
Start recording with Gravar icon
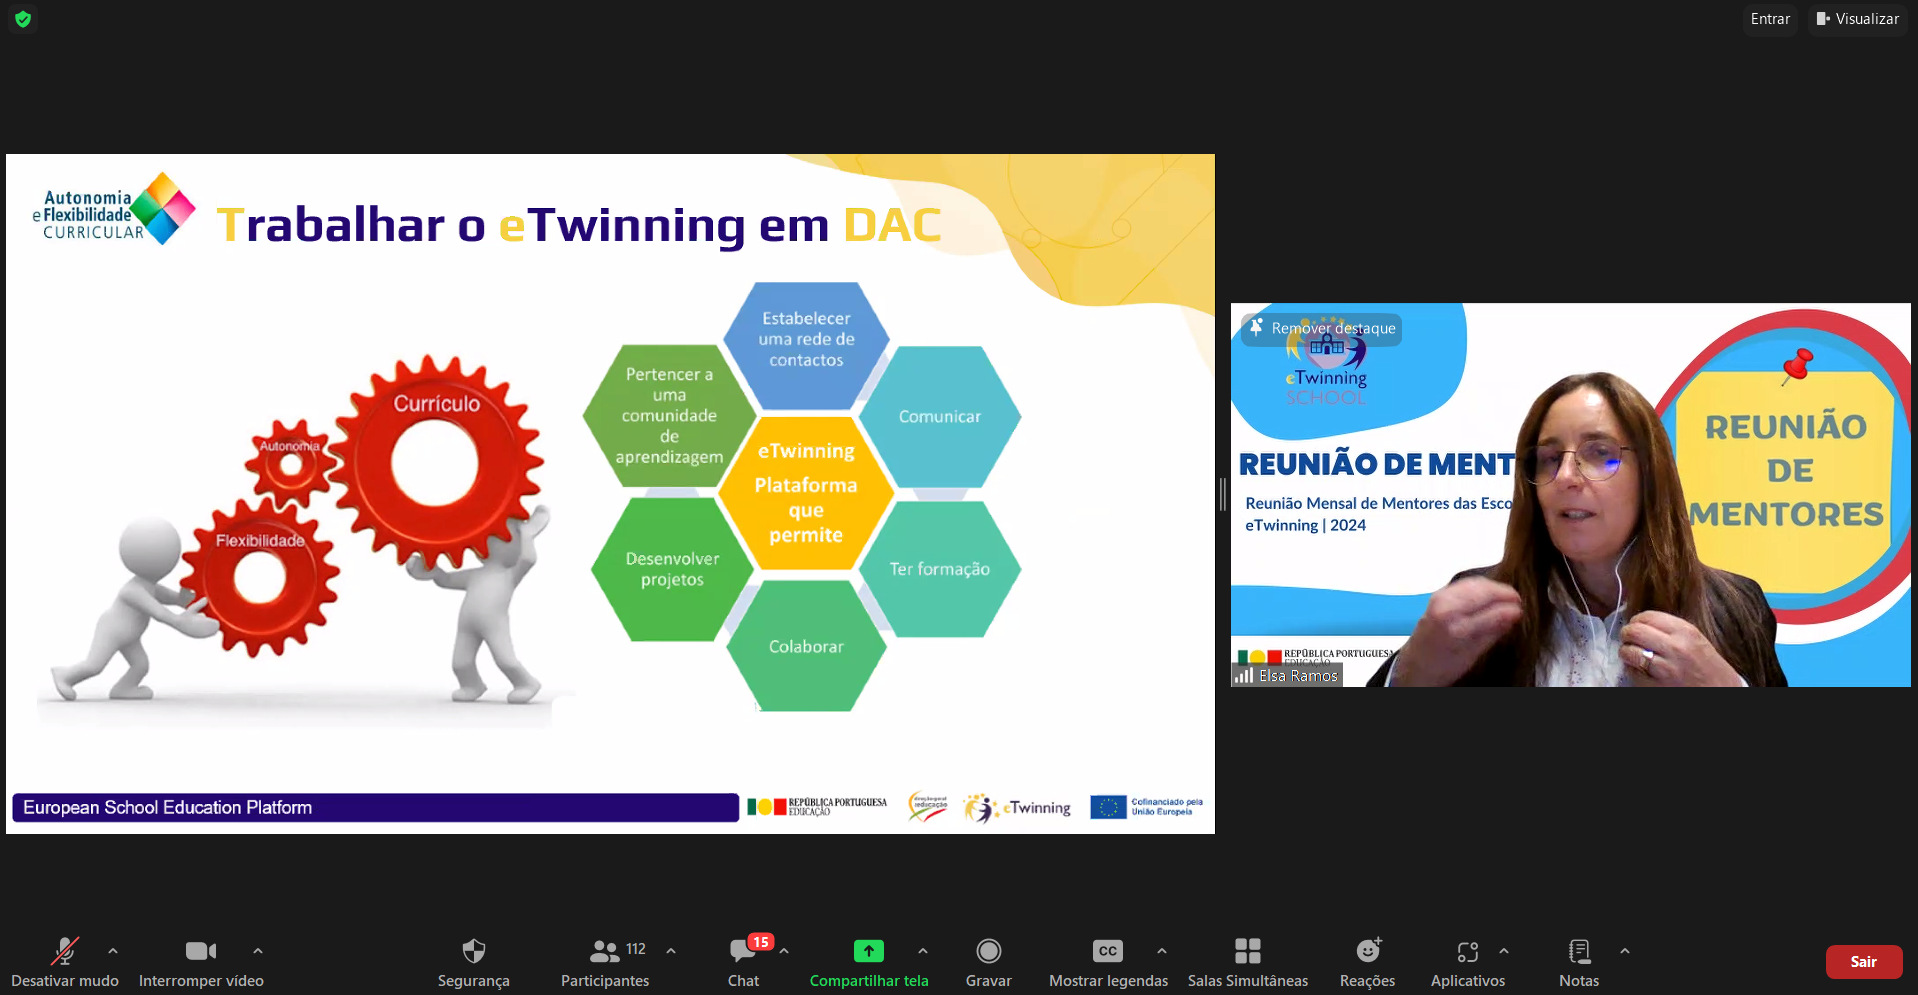(989, 950)
